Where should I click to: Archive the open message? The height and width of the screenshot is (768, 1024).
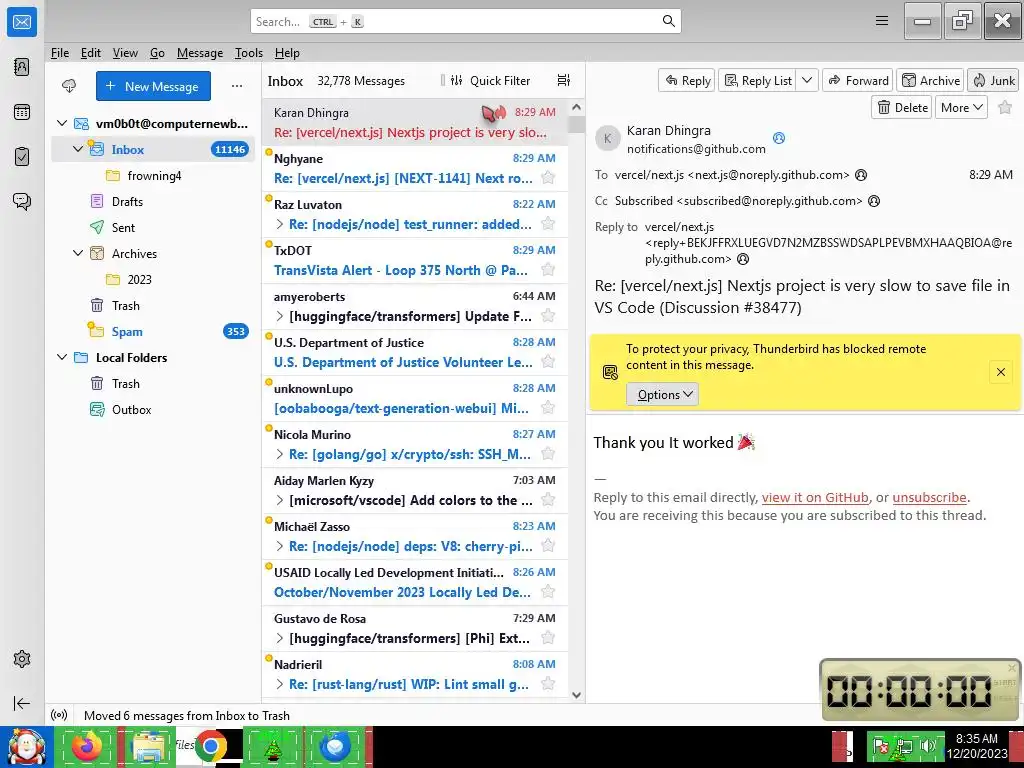pyautogui.click(x=931, y=80)
